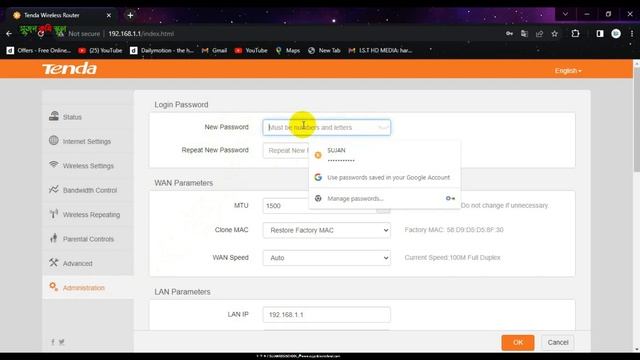Screen dimensions: 640x360
Task: Open Tenda's Twitter page icon
Action: [x=61, y=342]
